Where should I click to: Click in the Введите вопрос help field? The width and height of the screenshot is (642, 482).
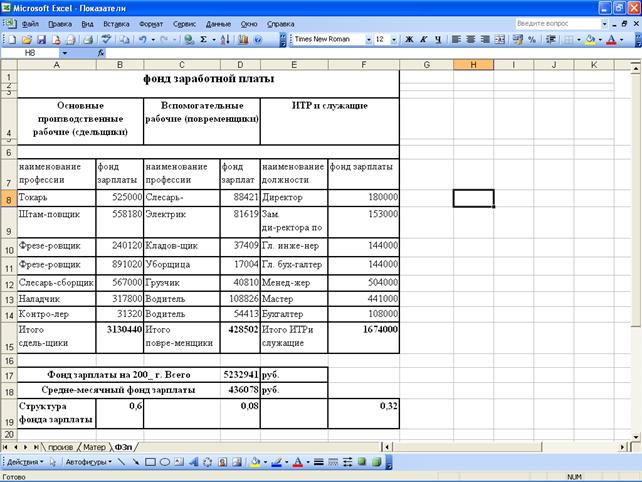pos(558,24)
